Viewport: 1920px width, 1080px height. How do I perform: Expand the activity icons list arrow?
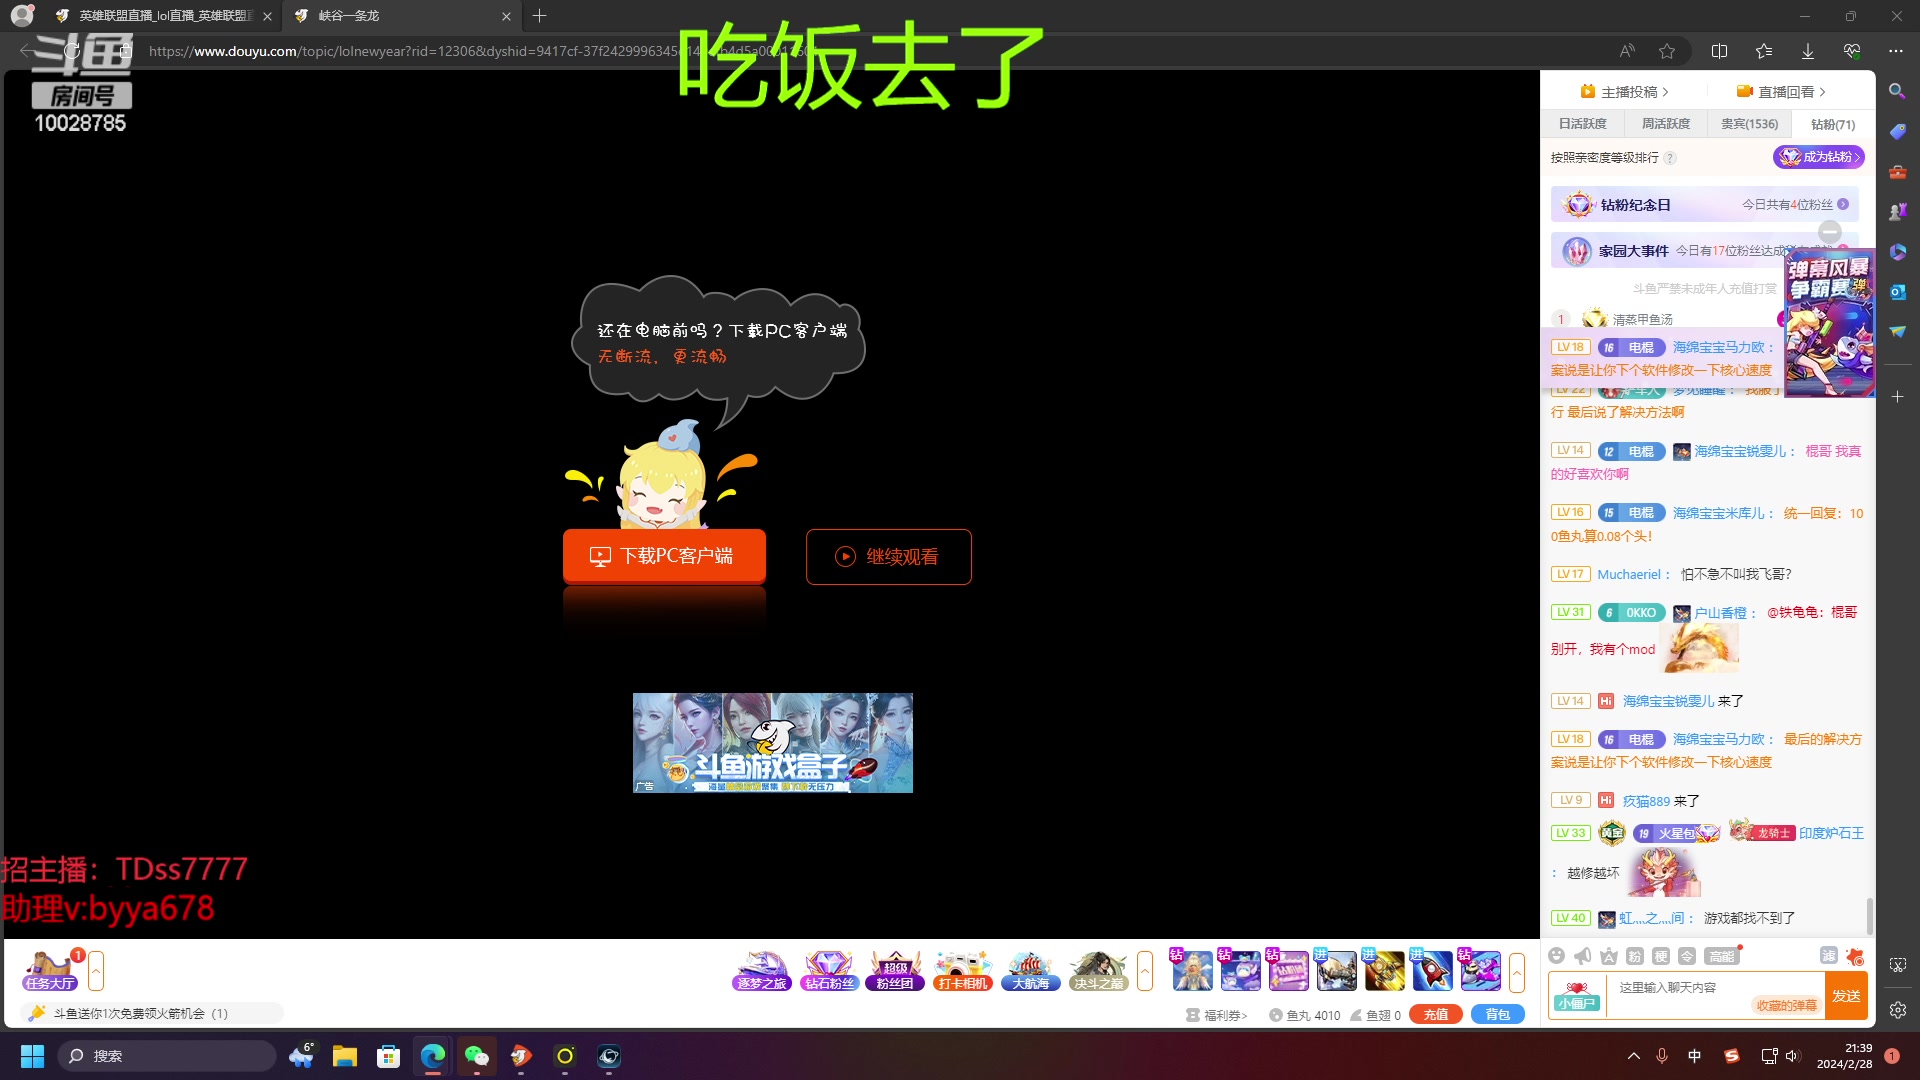[x=1145, y=971]
